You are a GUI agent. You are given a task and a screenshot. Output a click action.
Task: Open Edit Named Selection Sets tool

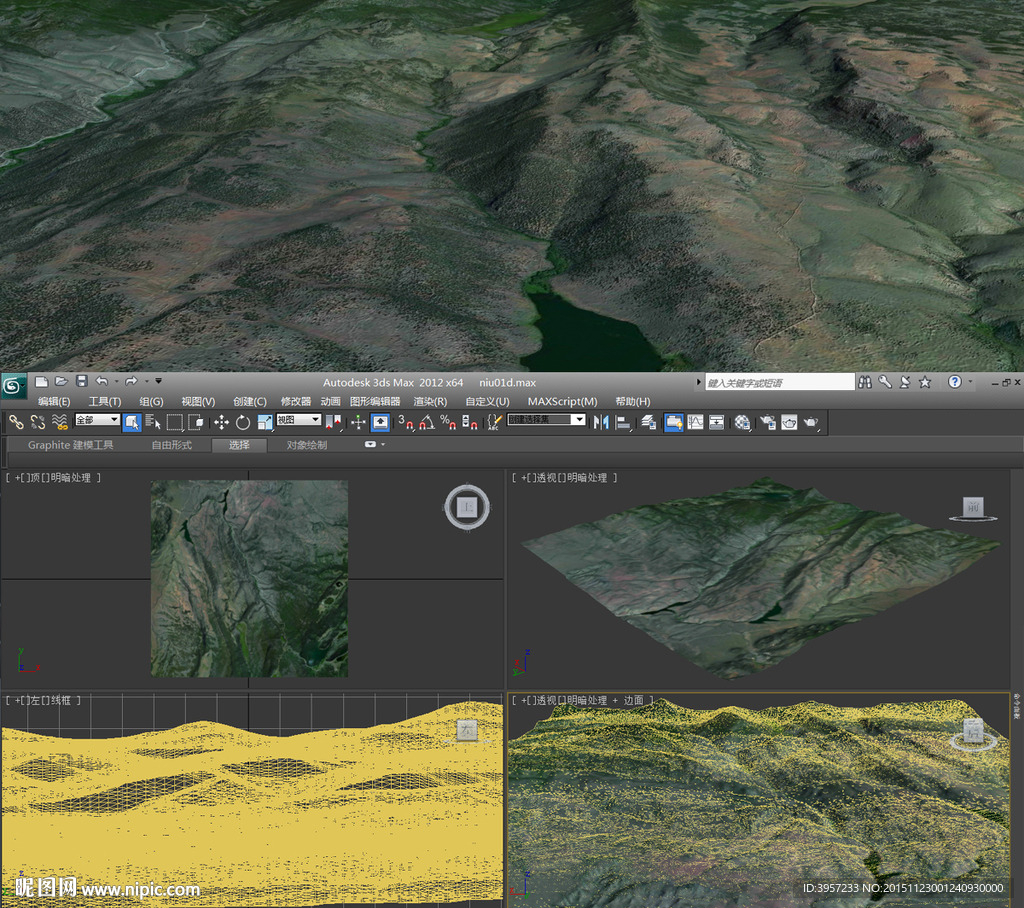point(494,423)
